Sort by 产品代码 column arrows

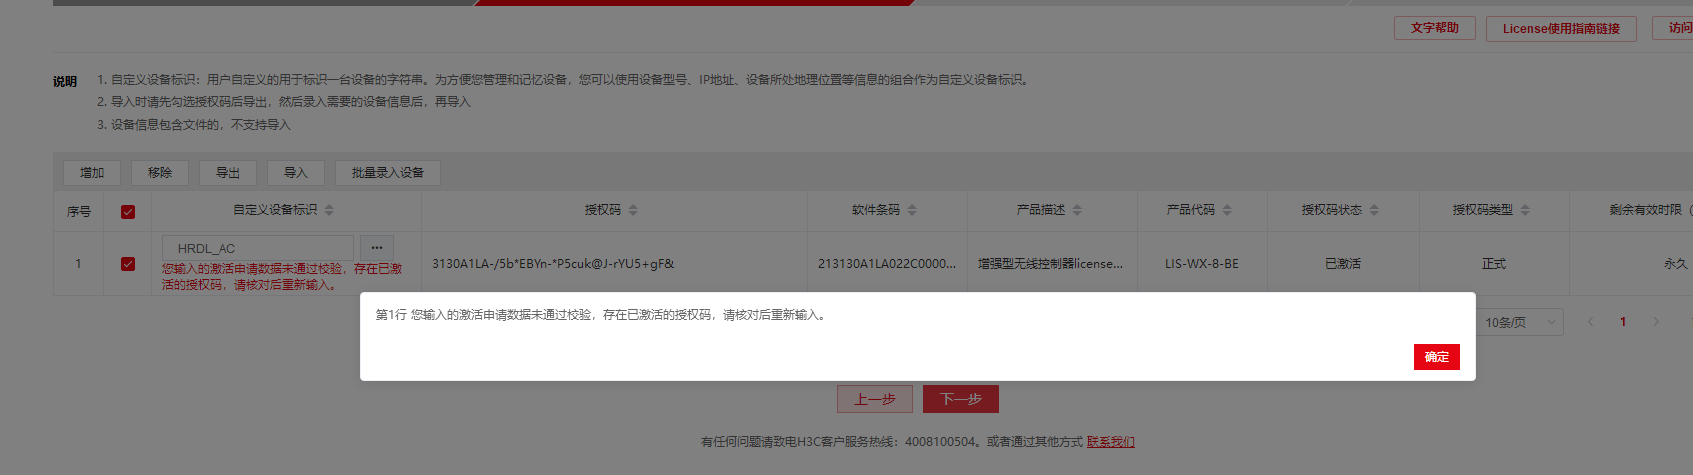click(x=1227, y=210)
